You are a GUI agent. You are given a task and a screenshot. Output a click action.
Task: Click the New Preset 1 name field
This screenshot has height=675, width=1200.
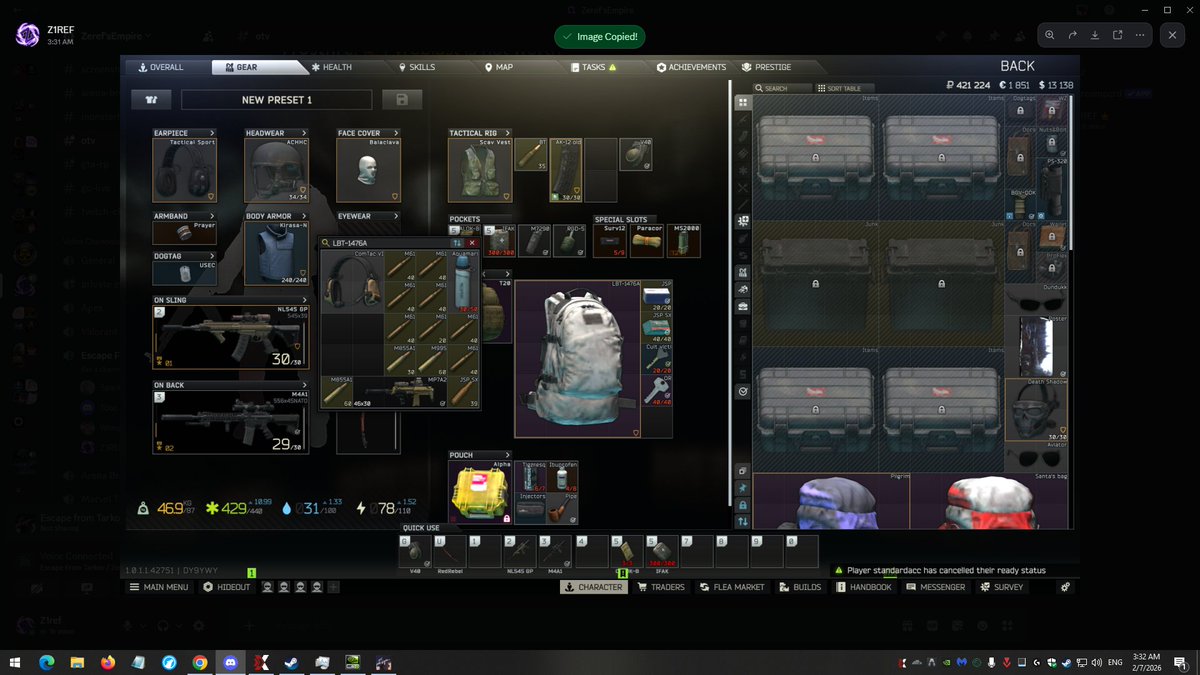point(277,100)
